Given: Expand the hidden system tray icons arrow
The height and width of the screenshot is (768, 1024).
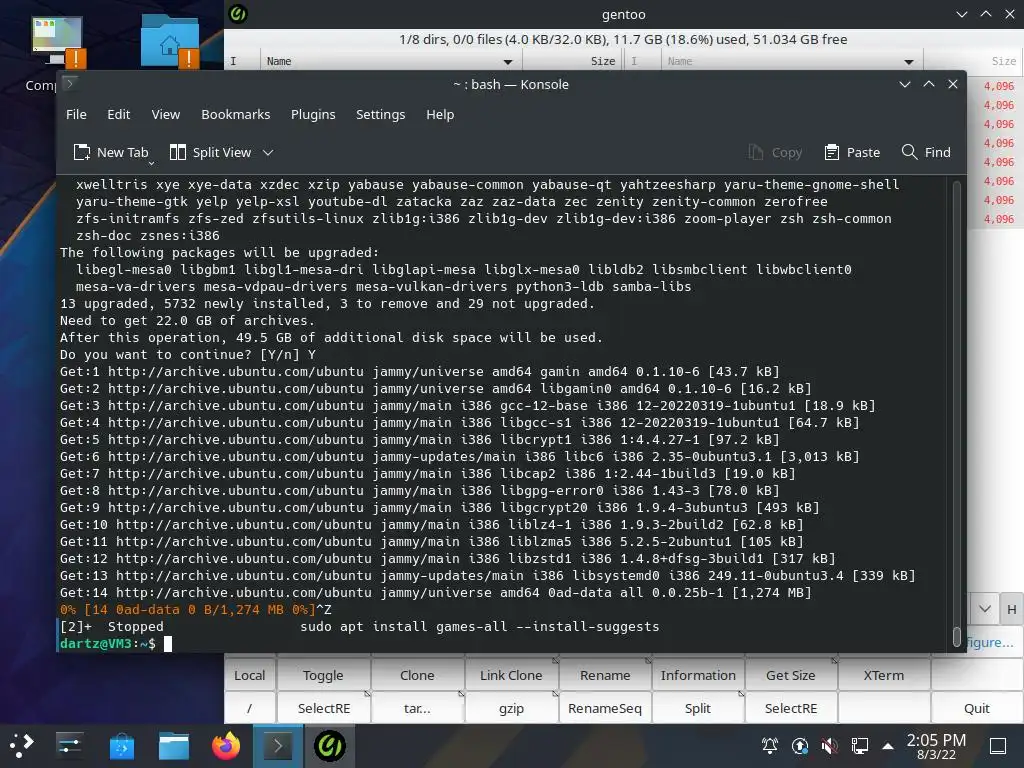Looking at the screenshot, I should click(888, 746).
